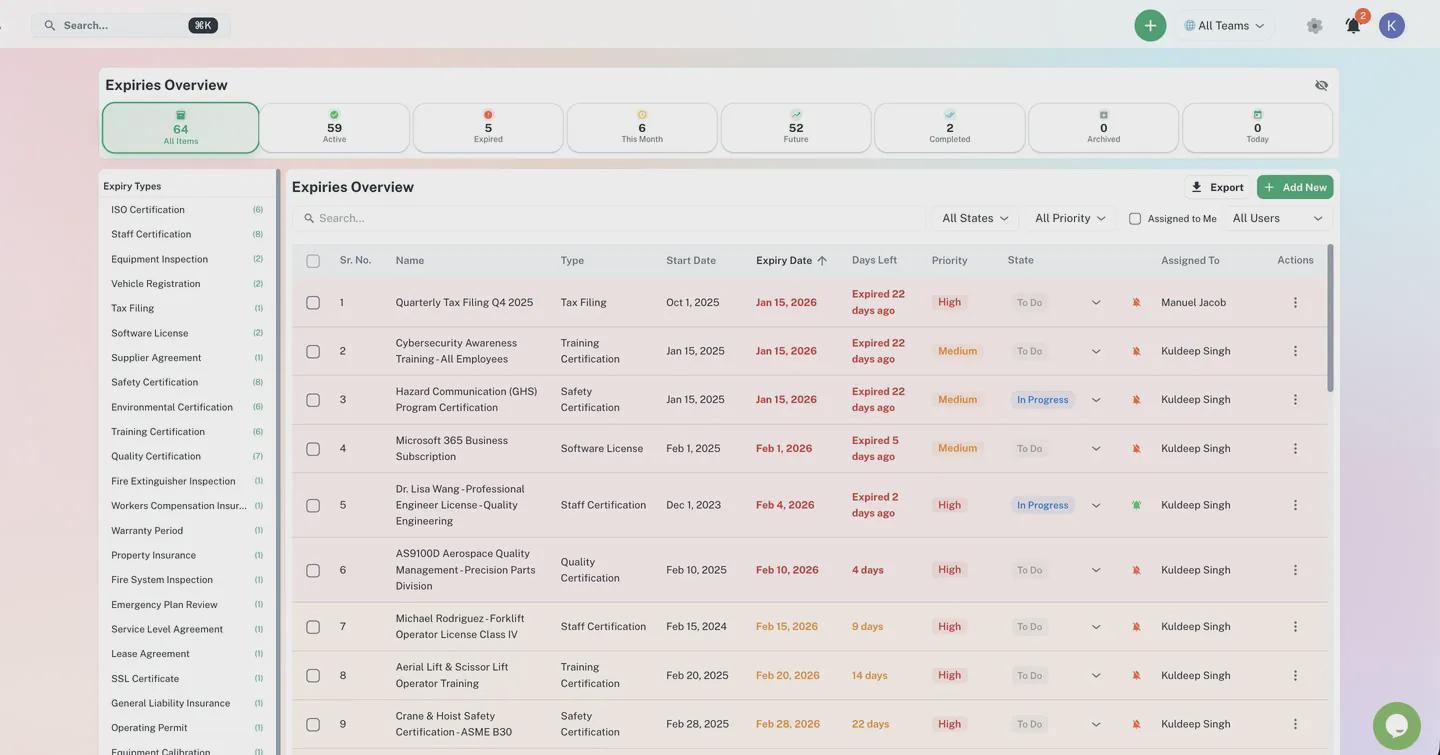Click the Add New button
The width and height of the screenshot is (1440, 755).
1295,187
